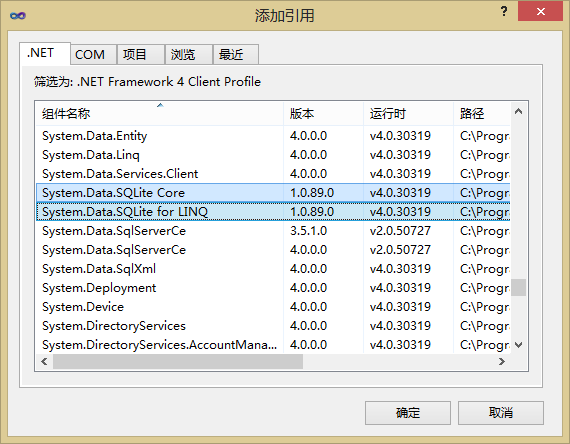Select System.Data.SQLite for LINQ row
570x444 pixels.
click(x=273, y=212)
